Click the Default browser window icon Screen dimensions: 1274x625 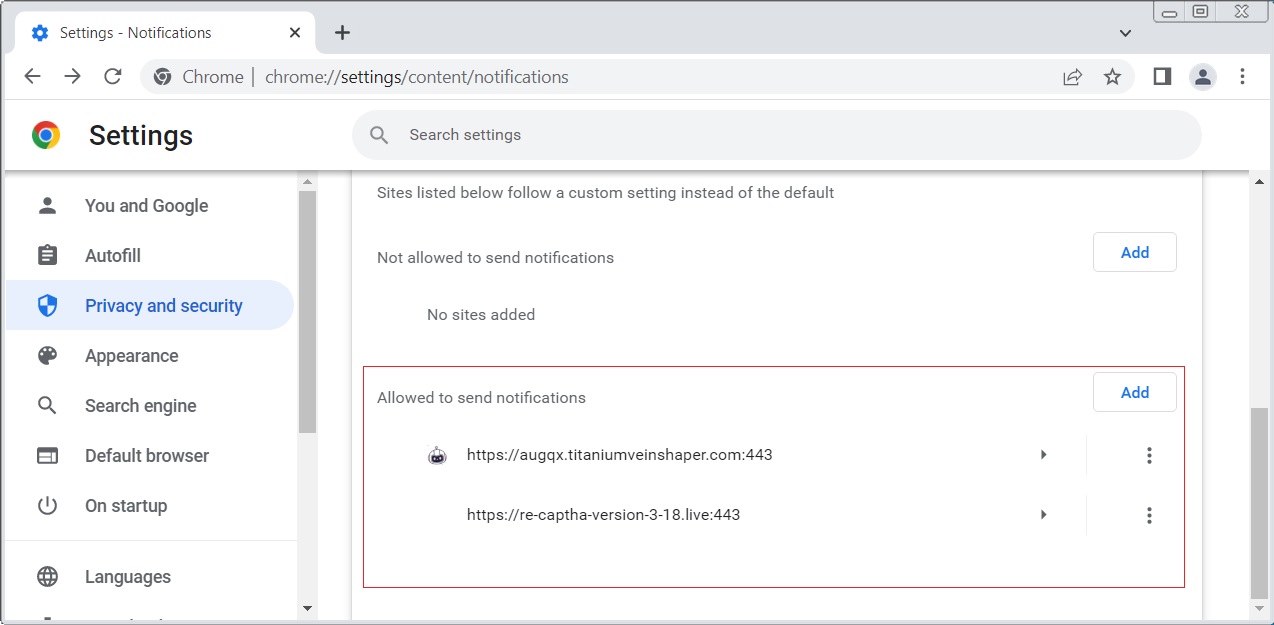(47, 455)
